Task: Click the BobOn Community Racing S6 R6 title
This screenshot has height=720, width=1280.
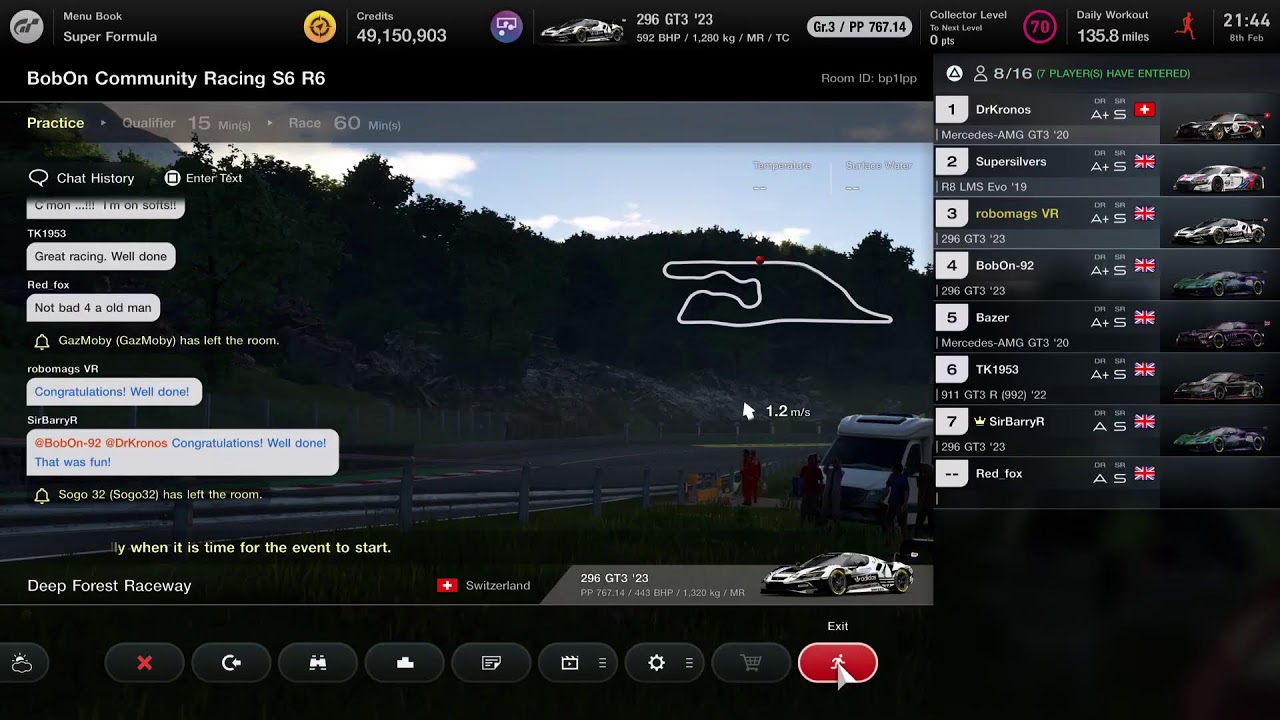Action: click(176, 78)
